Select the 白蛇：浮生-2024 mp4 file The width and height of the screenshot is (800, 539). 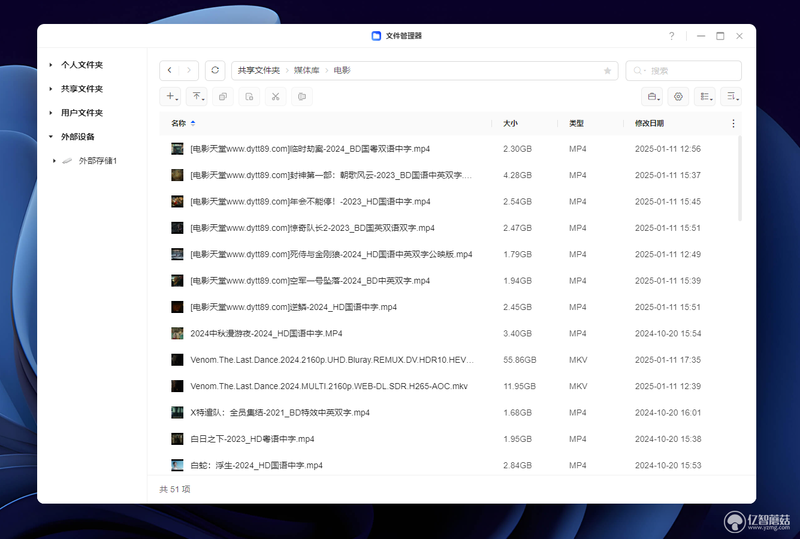coord(449,465)
